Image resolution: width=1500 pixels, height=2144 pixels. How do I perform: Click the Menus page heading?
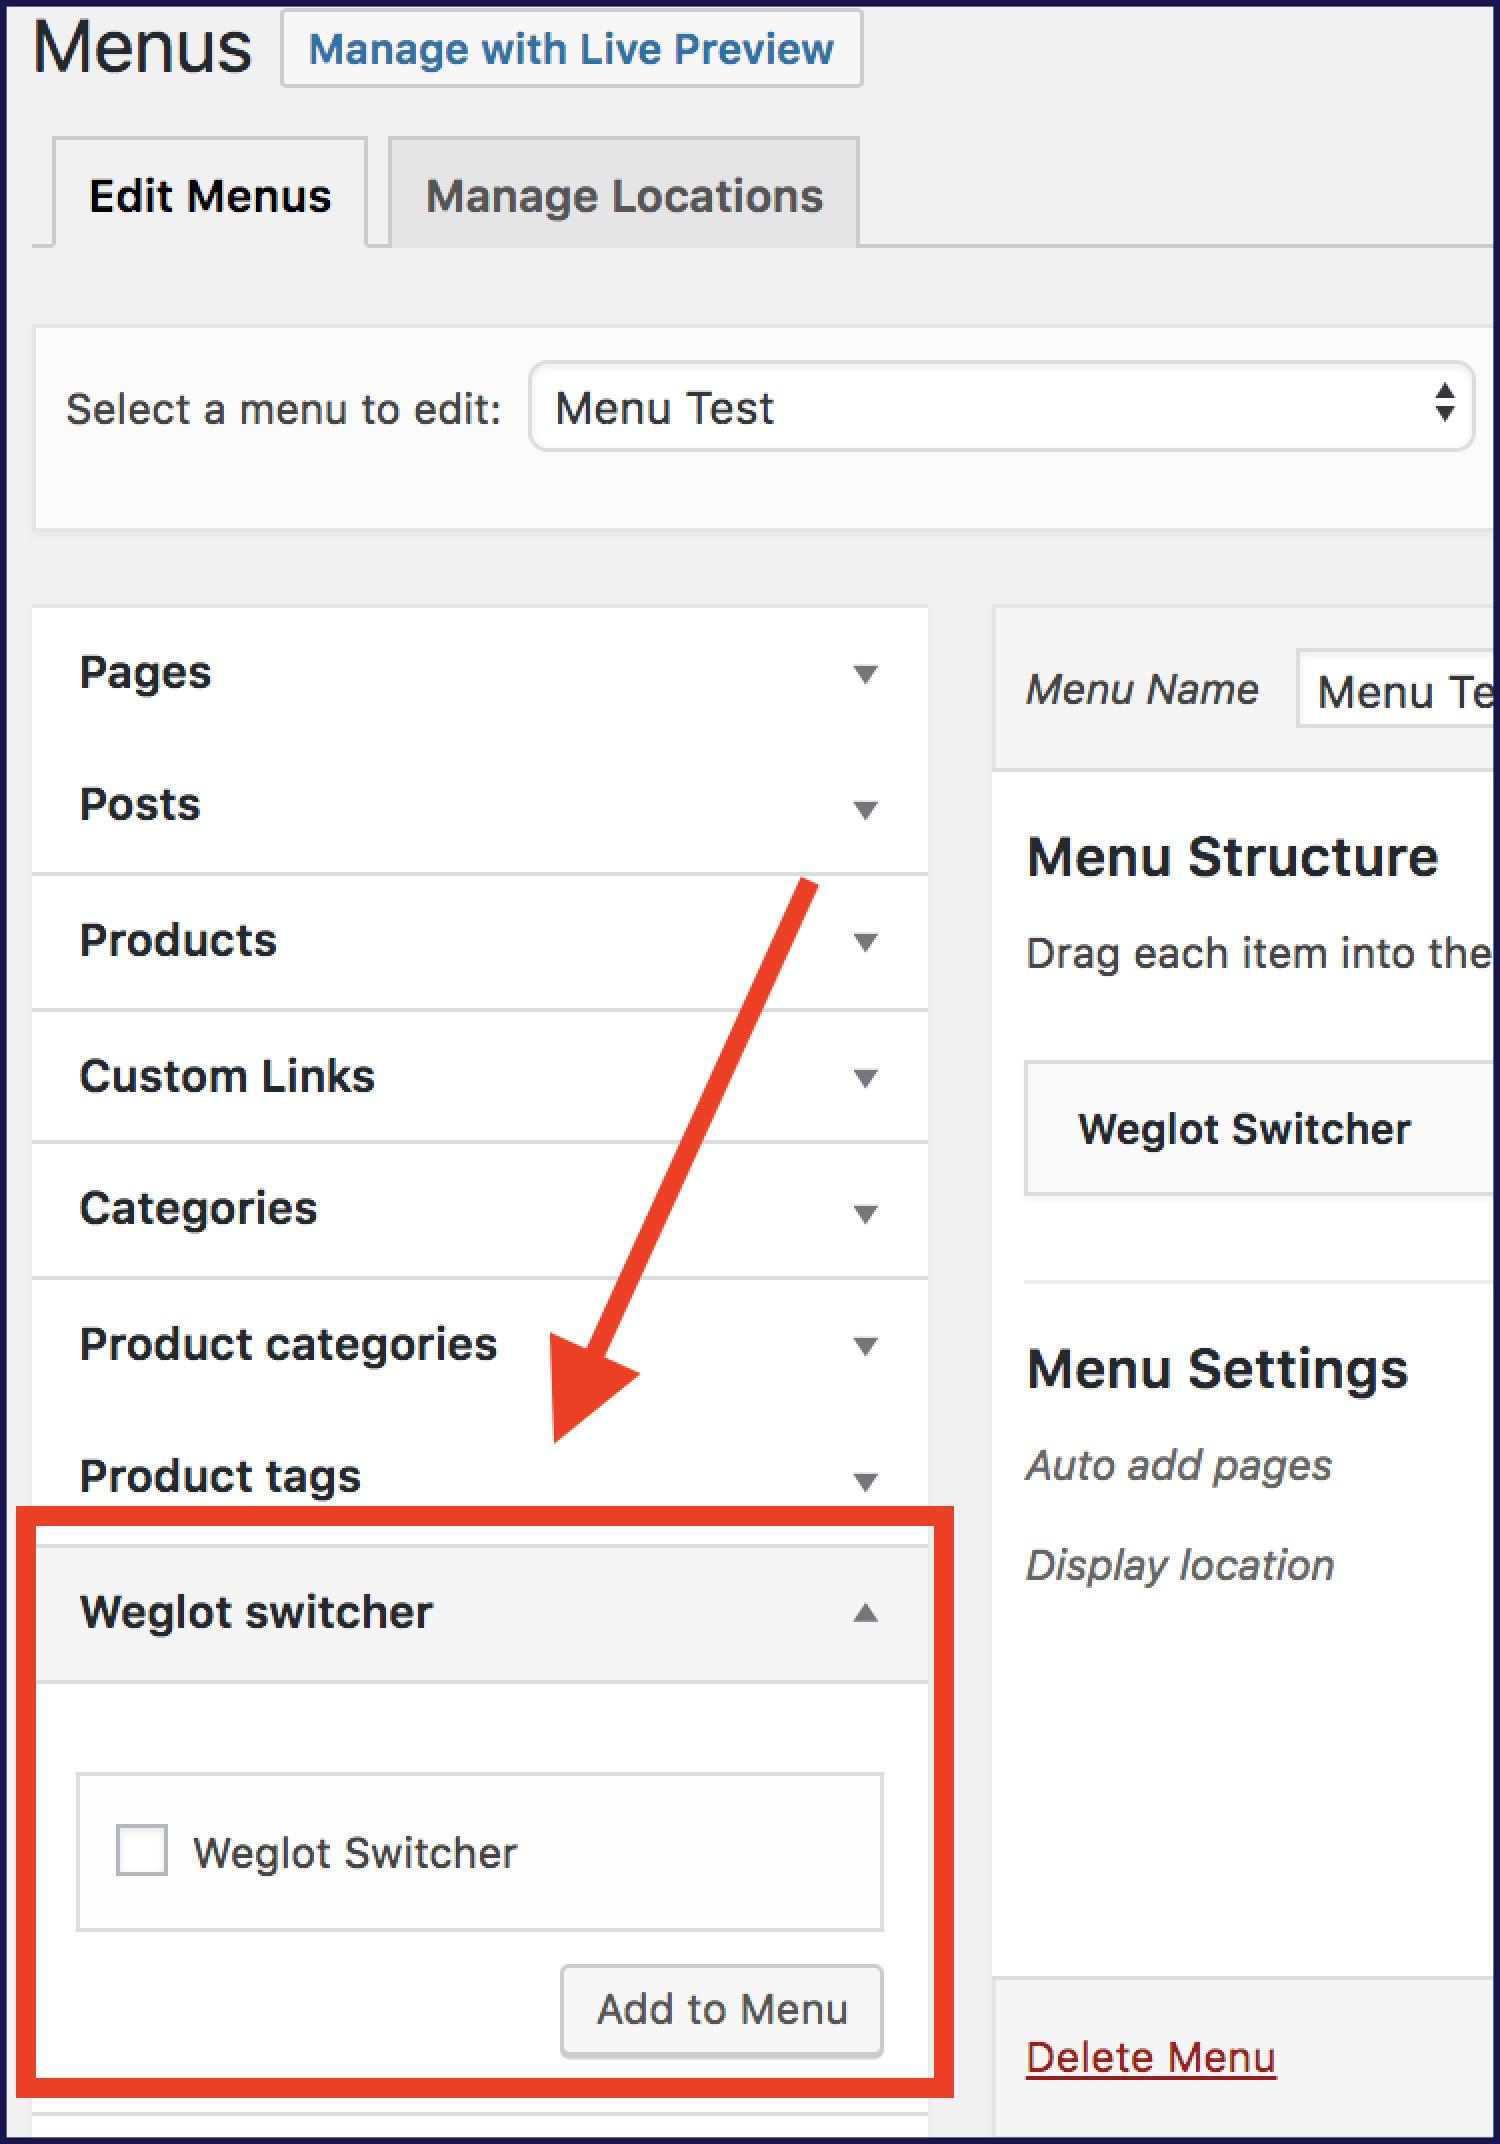coord(142,48)
